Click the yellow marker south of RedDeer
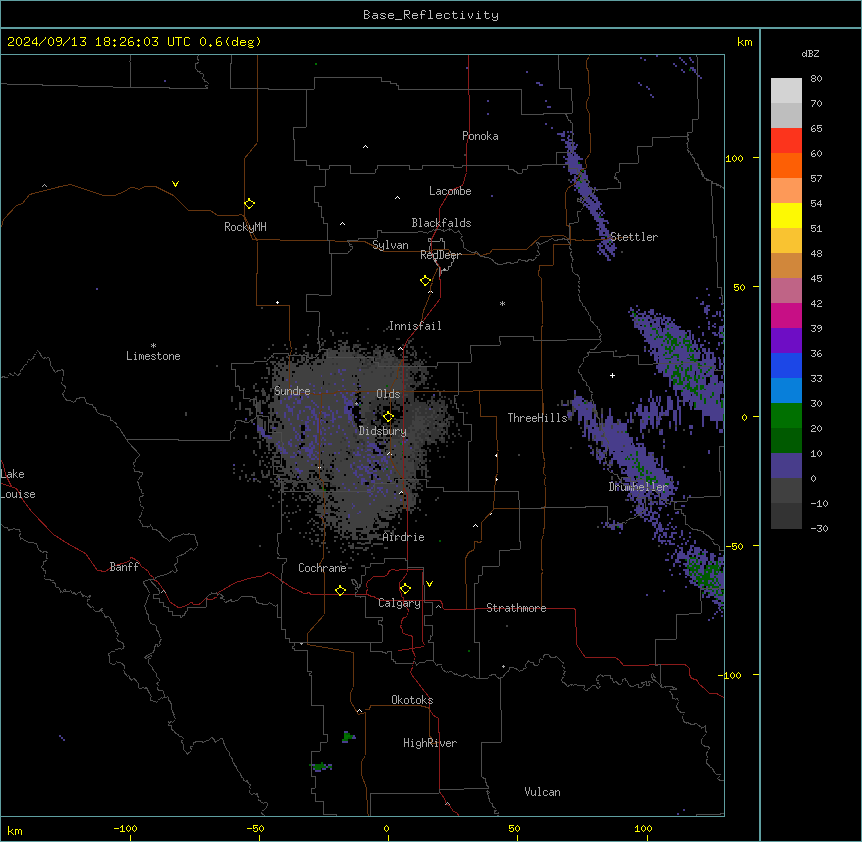 point(425,281)
